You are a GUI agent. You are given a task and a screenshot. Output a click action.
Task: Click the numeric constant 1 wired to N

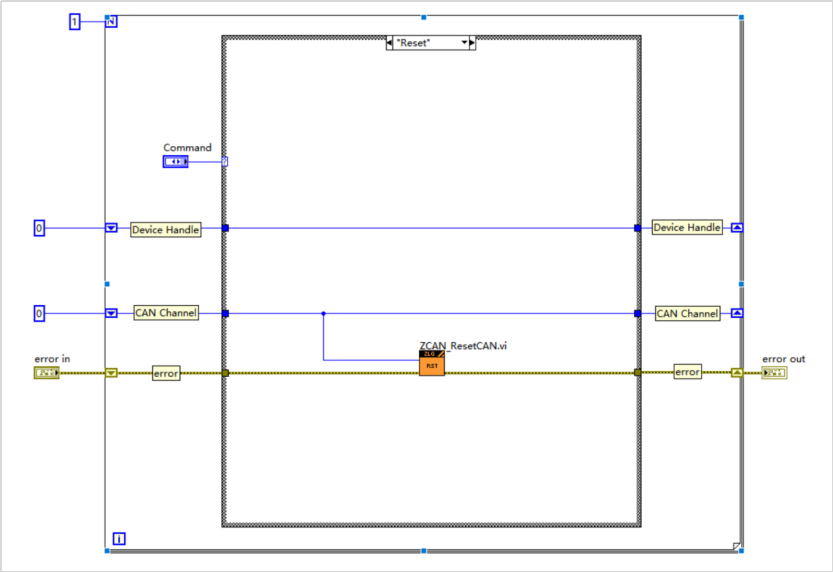click(x=75, y=22)
